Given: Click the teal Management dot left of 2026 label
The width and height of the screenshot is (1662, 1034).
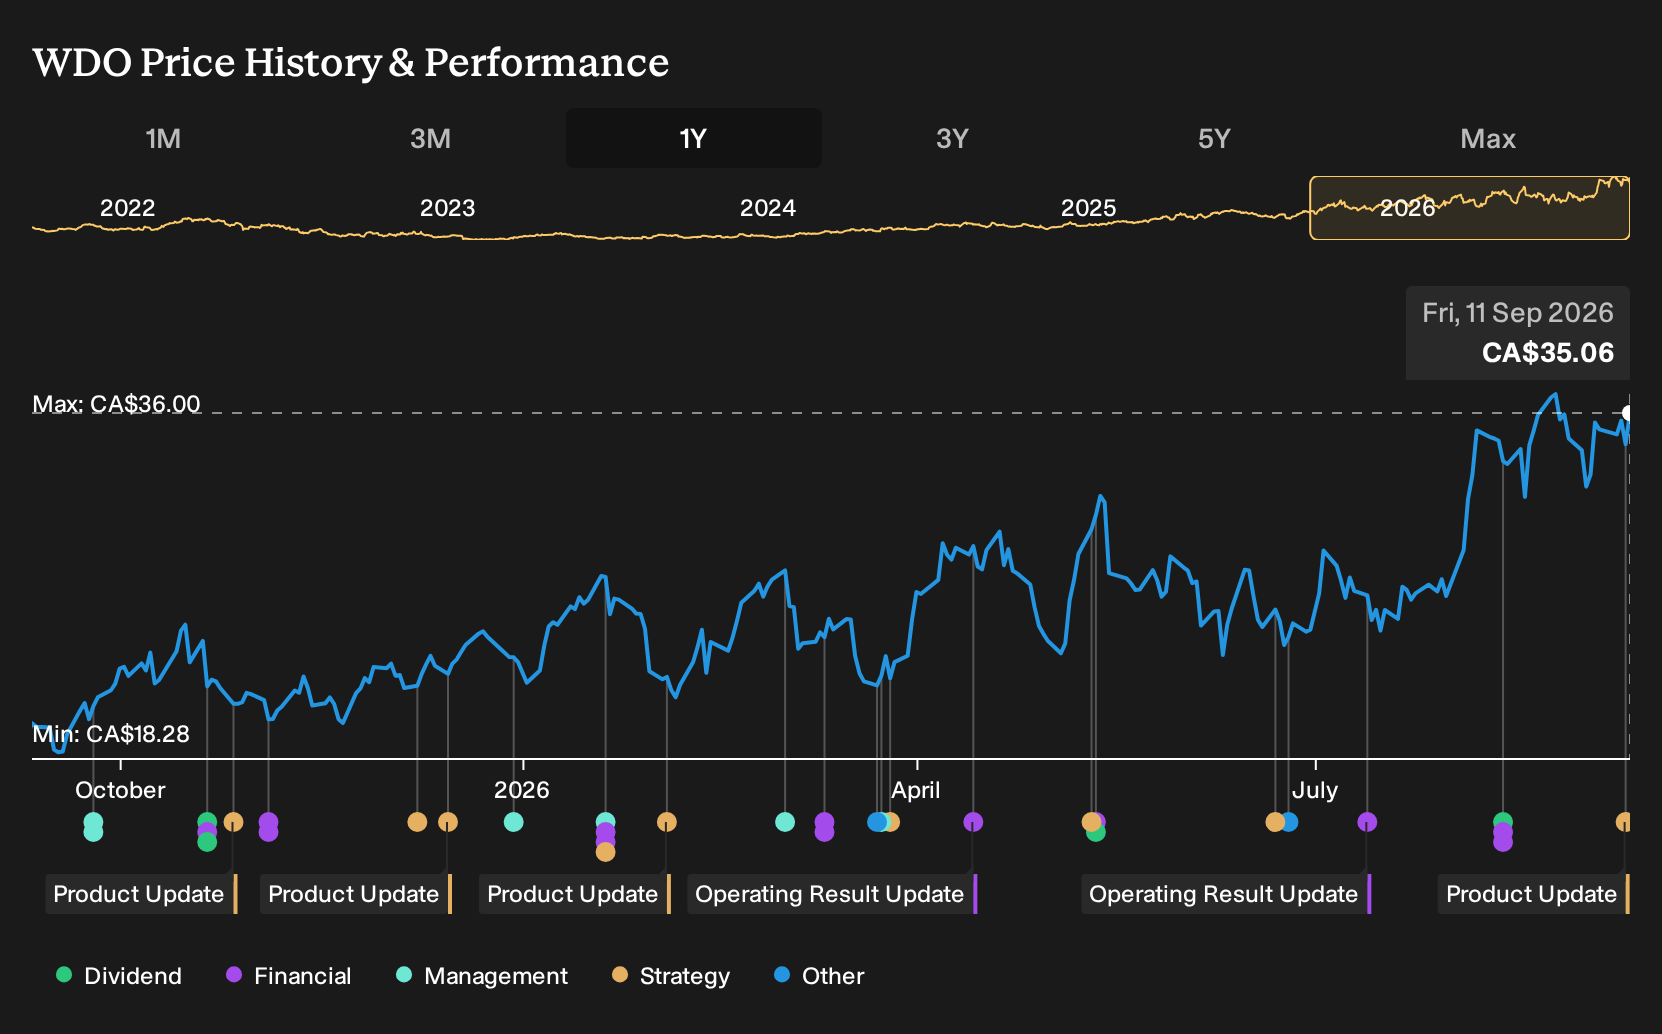Looking at the screenshot, I should click(513, 822).
